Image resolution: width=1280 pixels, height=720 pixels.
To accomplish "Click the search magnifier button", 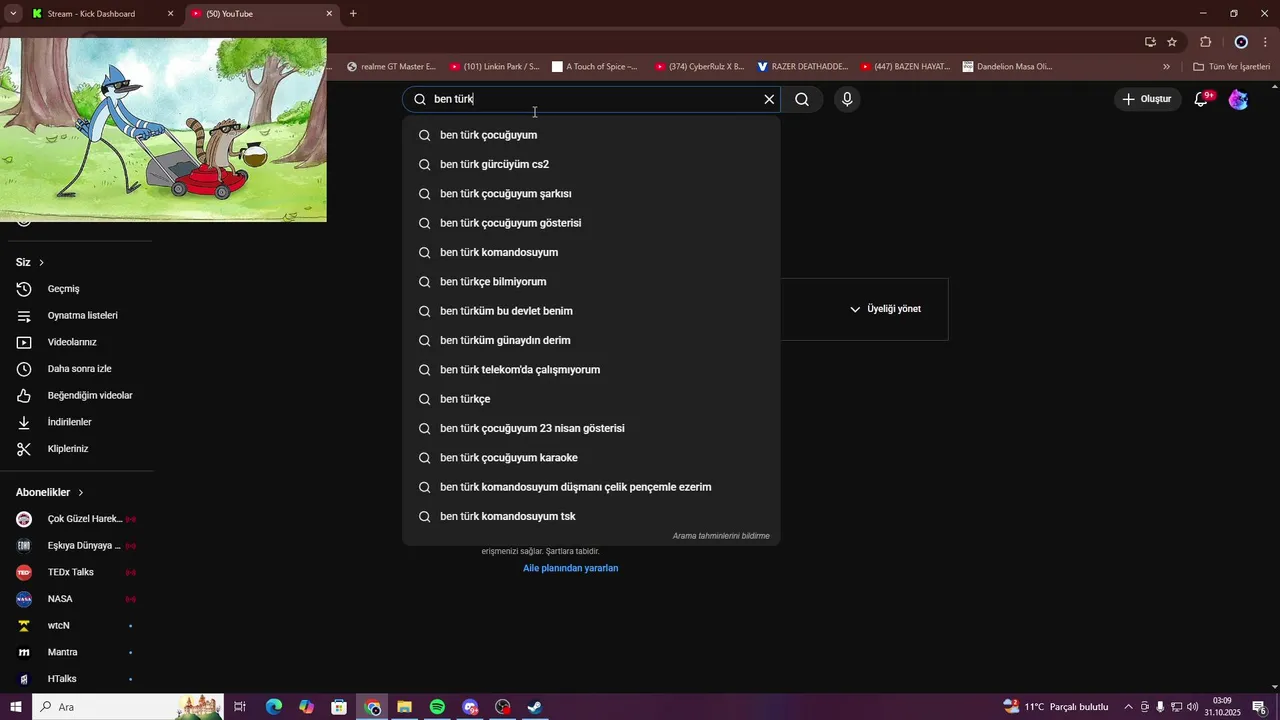I will pyautogui.click(x=802, y=99).
